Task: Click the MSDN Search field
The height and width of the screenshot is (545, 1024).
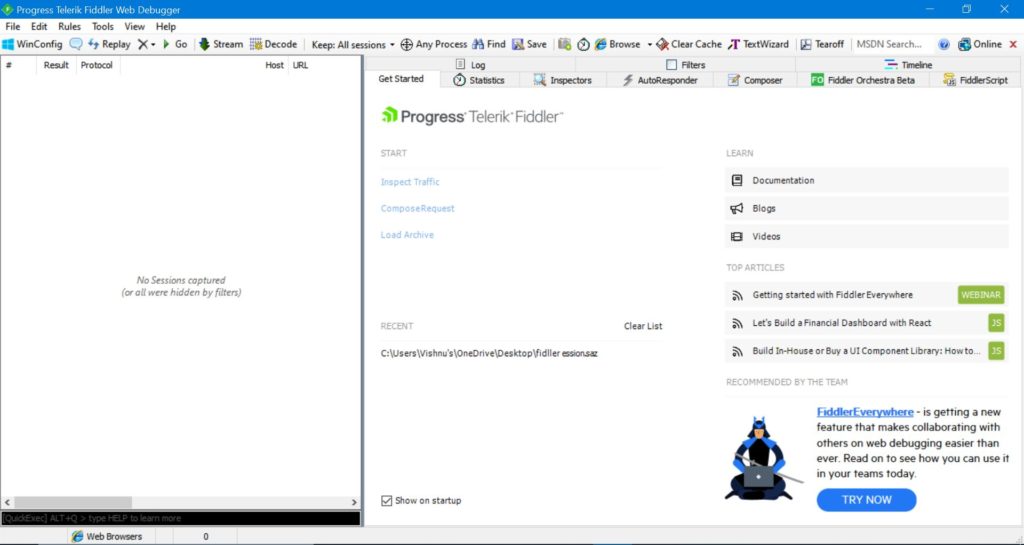Action: [892, 44]
